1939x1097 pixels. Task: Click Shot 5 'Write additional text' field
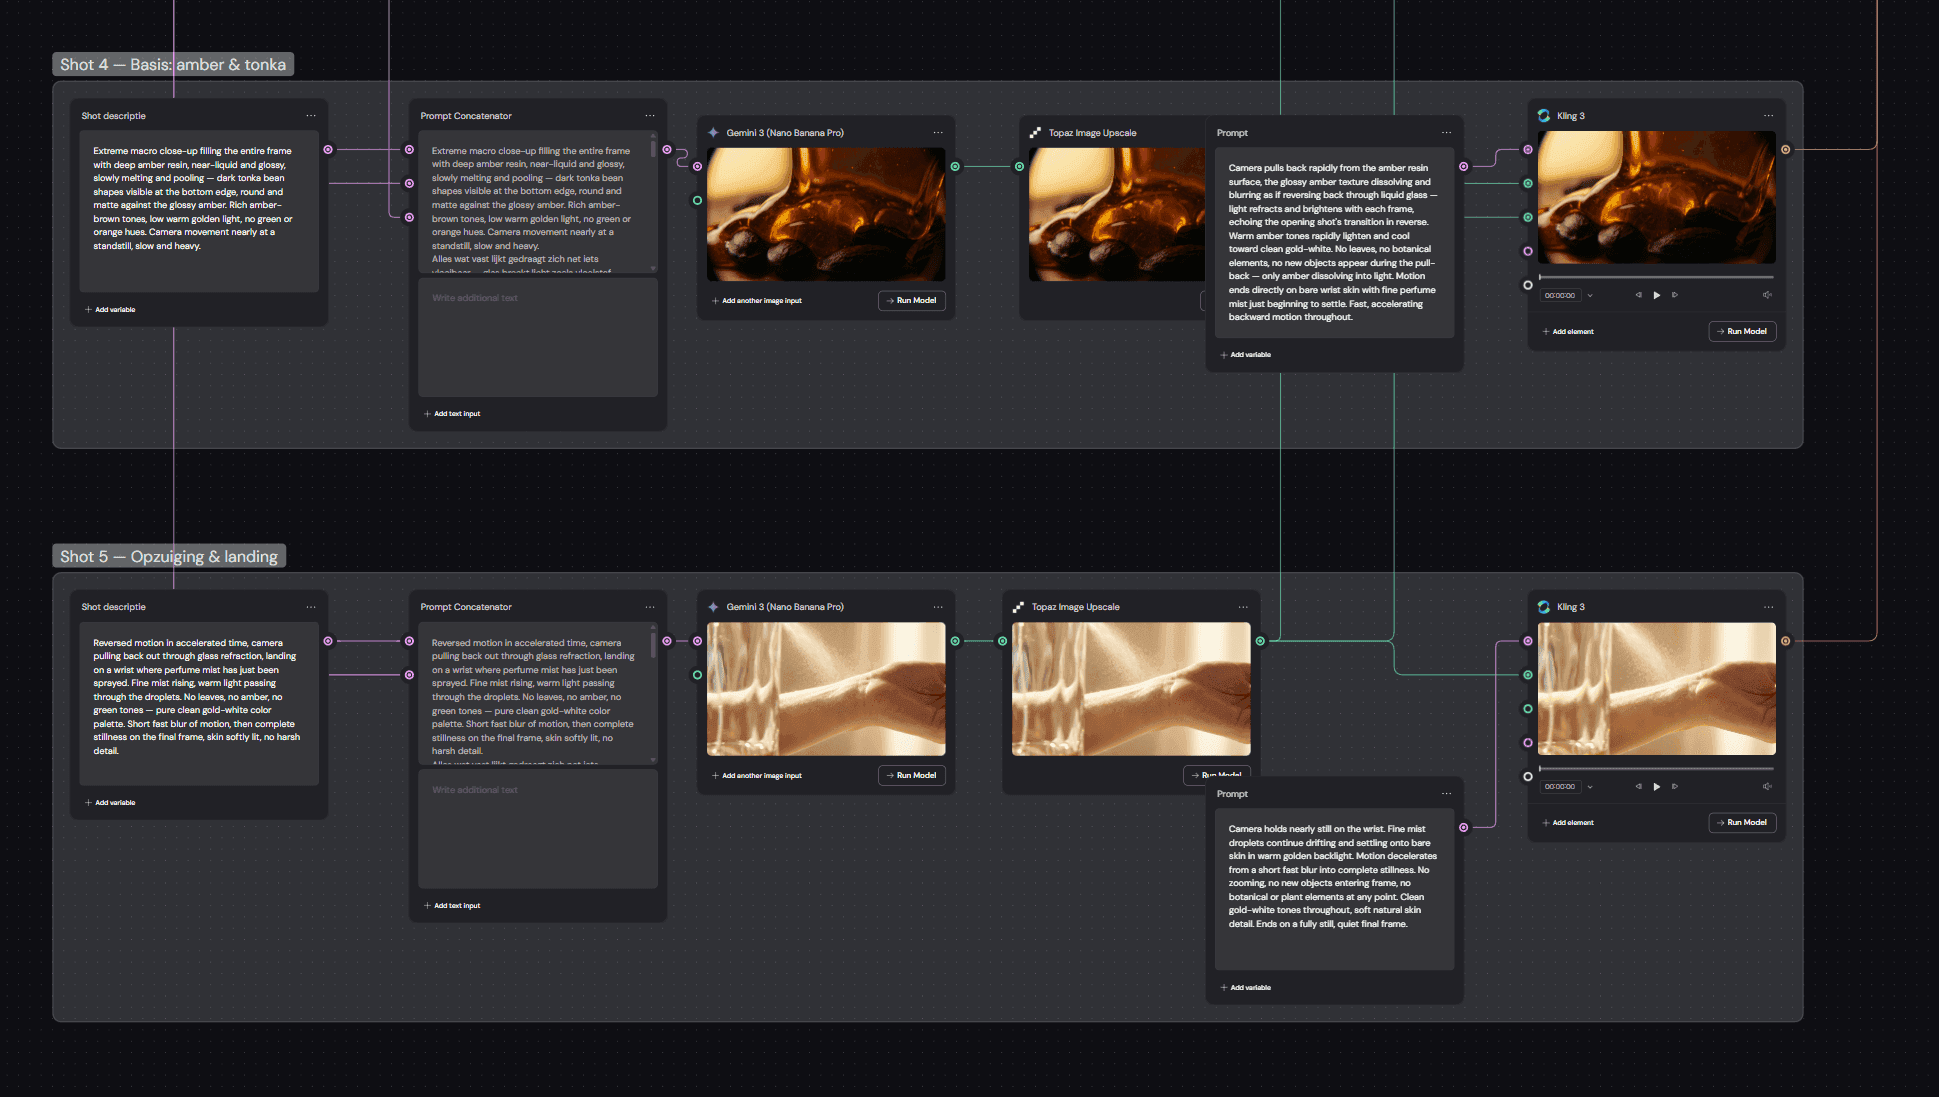[538, 829]
